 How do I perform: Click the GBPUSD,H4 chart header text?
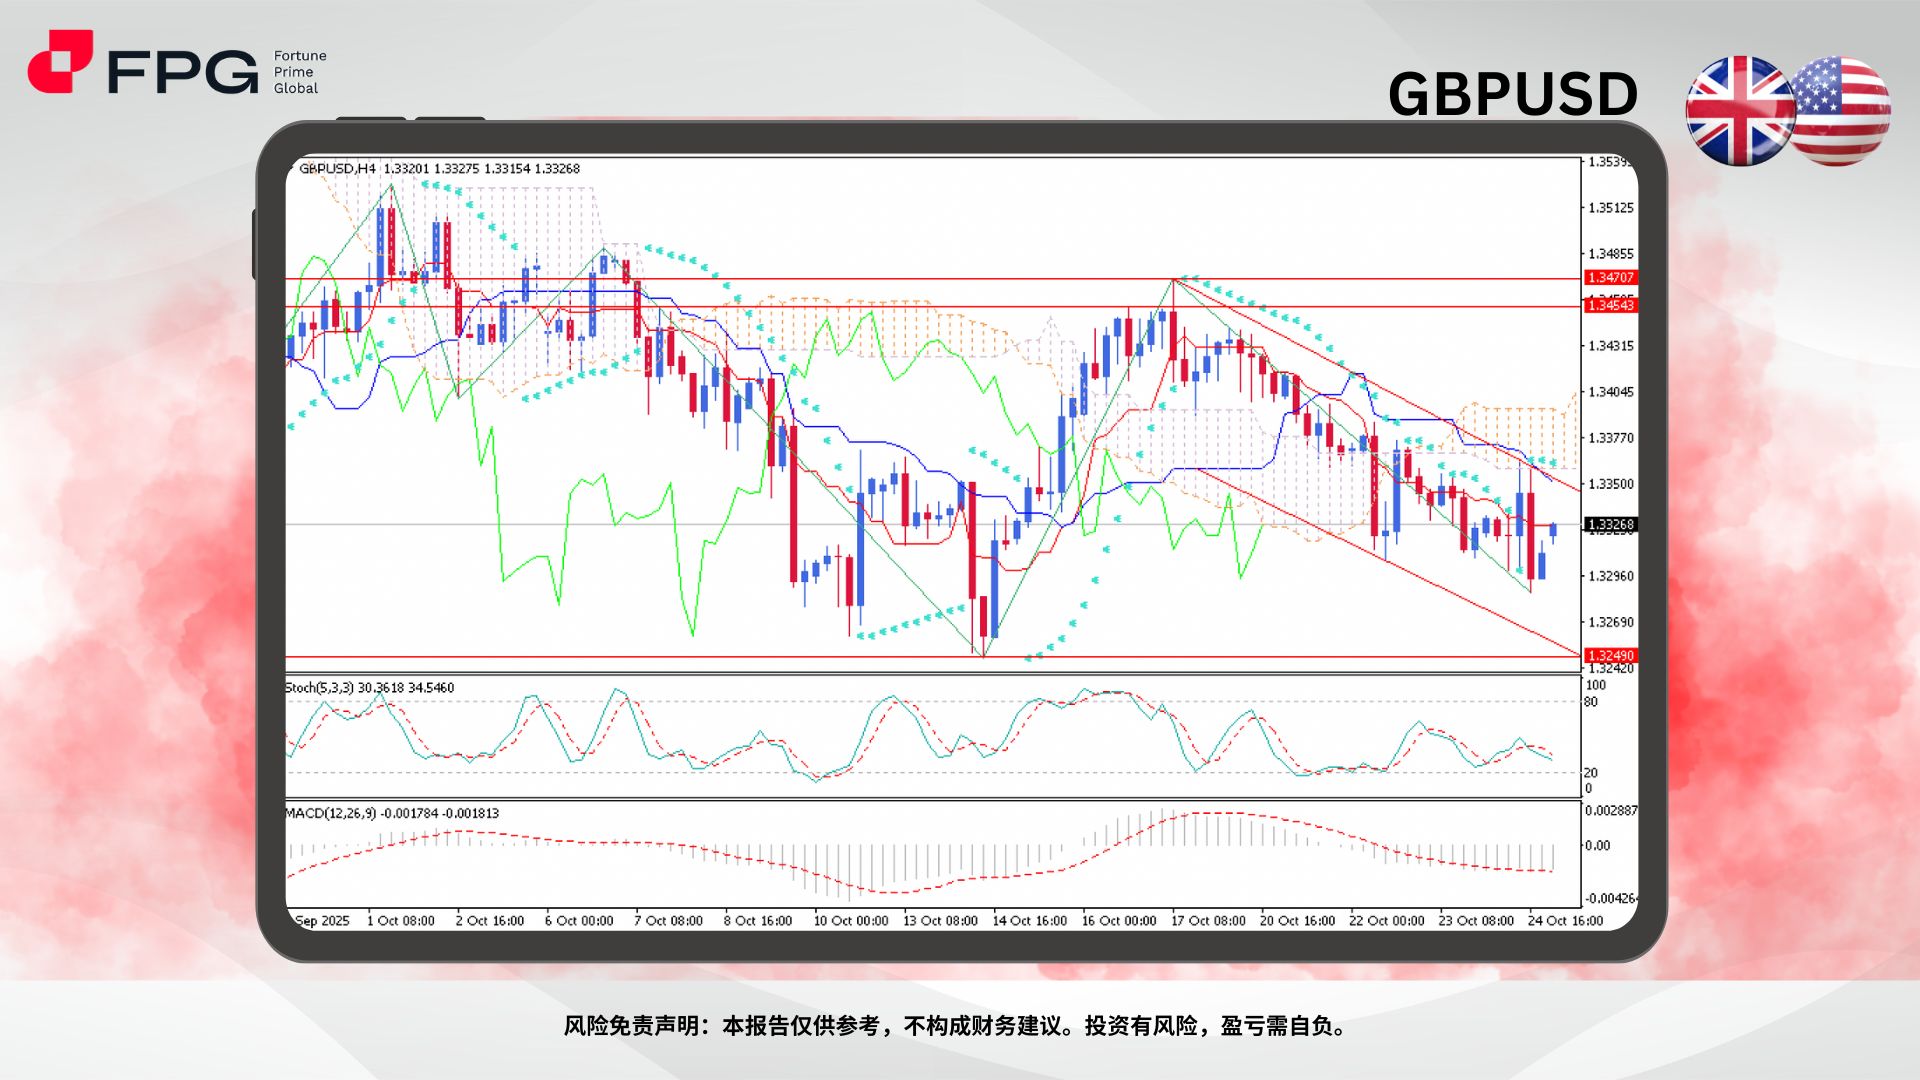click(x=338, y=169)
